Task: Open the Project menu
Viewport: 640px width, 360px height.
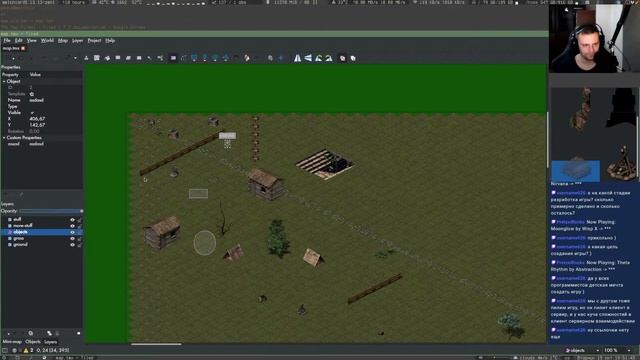Action: pyautogui.click(x=94, y=40)
